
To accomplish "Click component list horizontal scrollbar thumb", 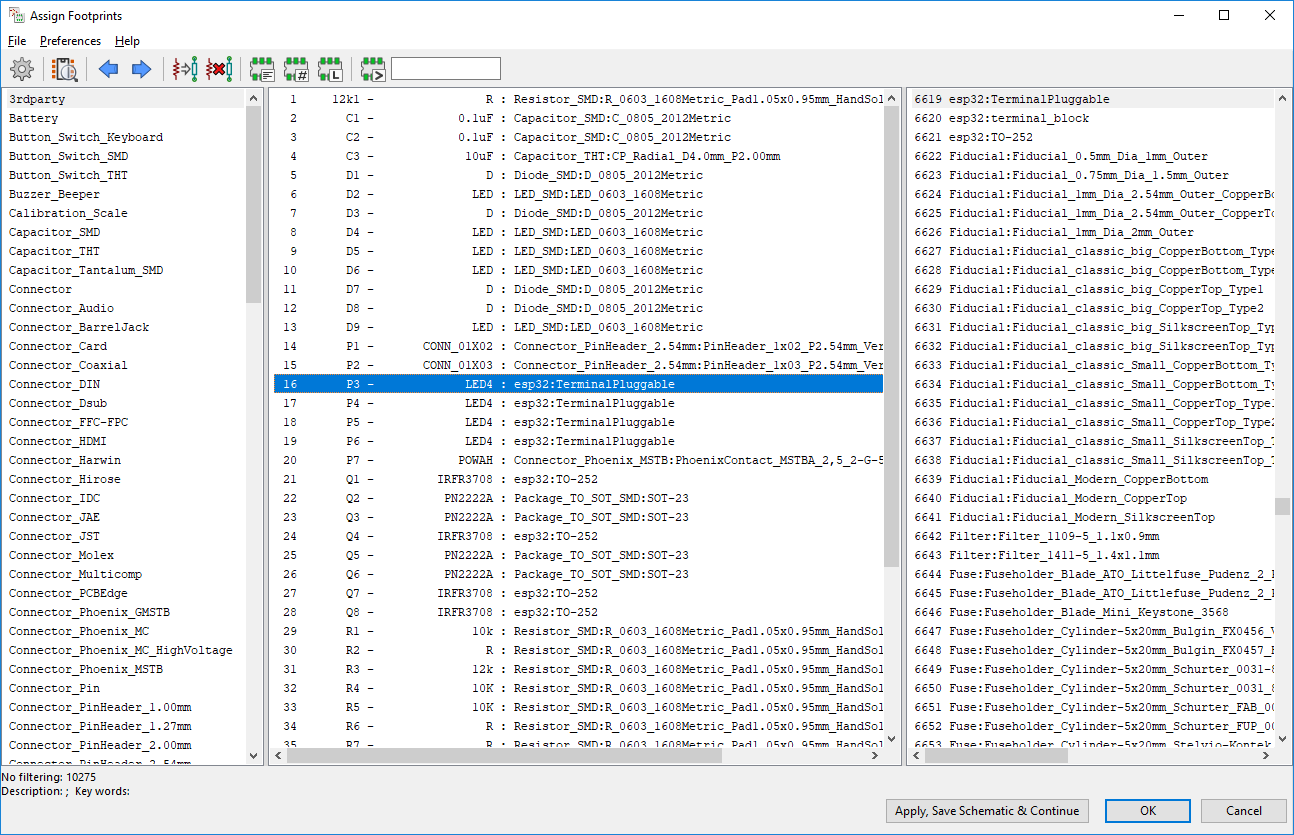I will (x=505, y=756).
